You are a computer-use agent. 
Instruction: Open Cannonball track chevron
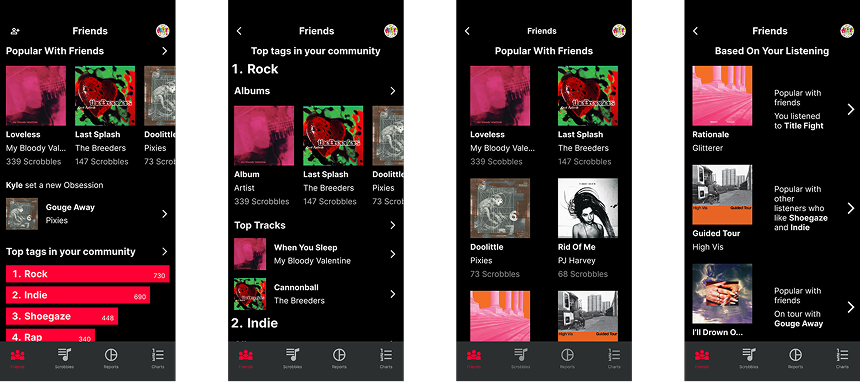[393, 294]
